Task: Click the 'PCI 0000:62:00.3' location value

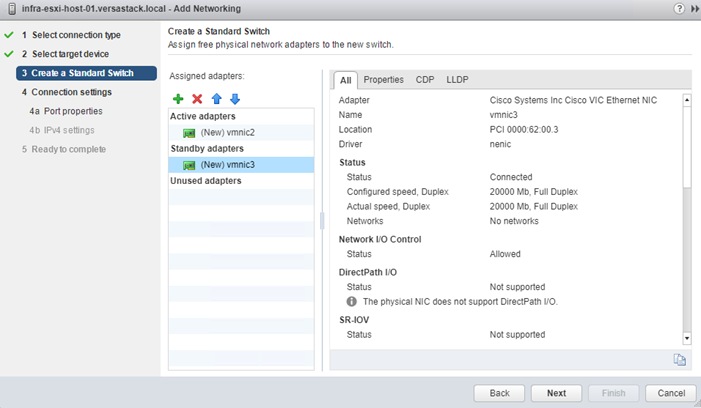Action: coord(524,130)
